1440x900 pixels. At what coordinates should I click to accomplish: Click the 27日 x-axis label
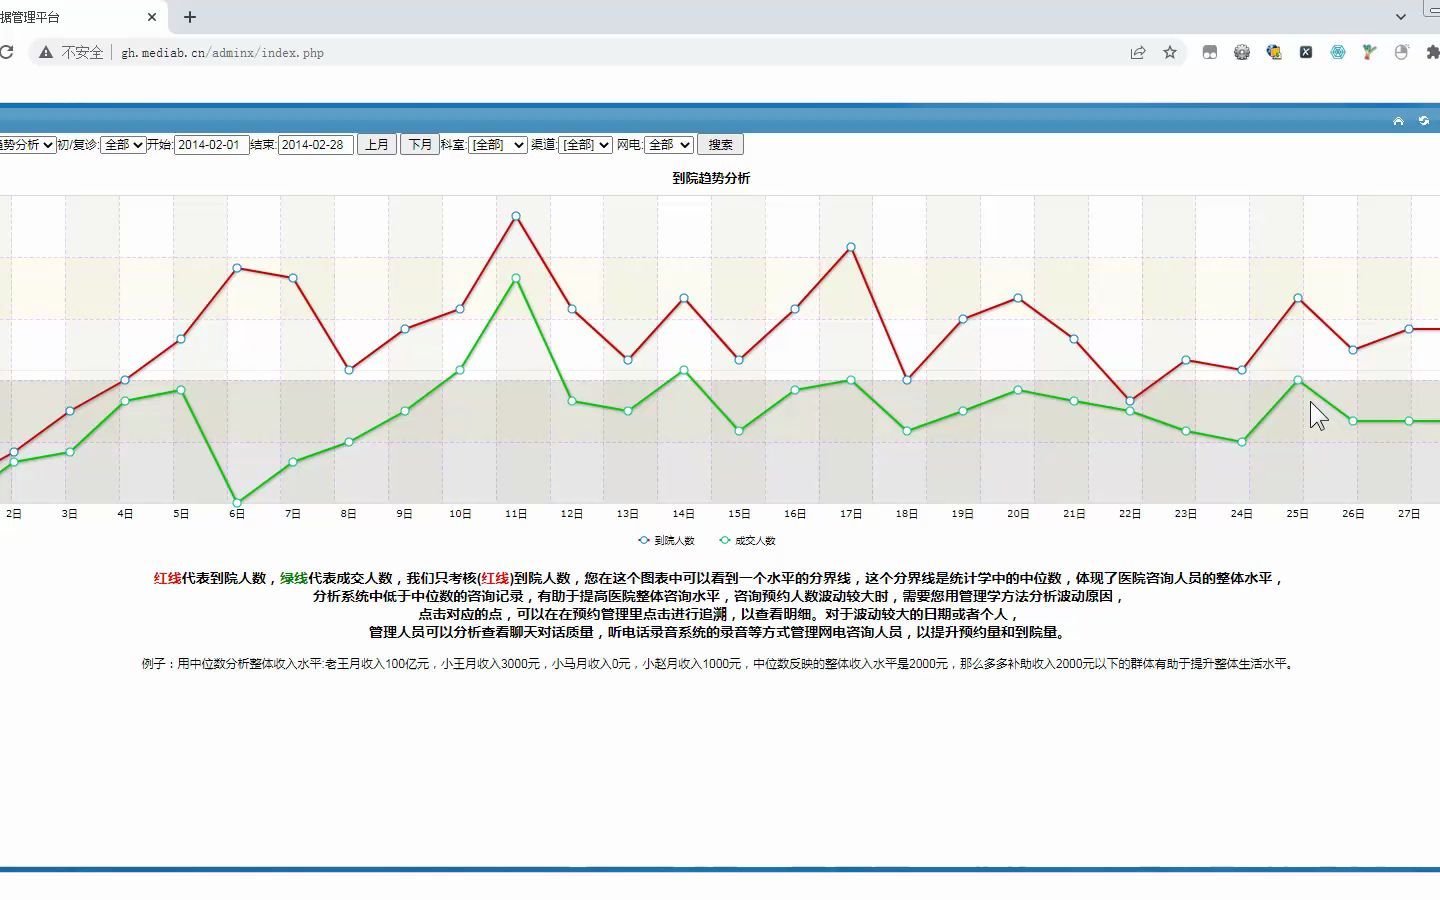tap(1409, 514)
